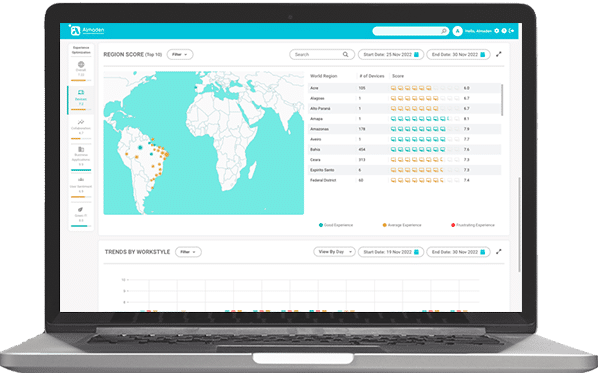Toggle the Good Experience legend item
Viewport: 600px width, 373px height.
[x=336, y=225]
